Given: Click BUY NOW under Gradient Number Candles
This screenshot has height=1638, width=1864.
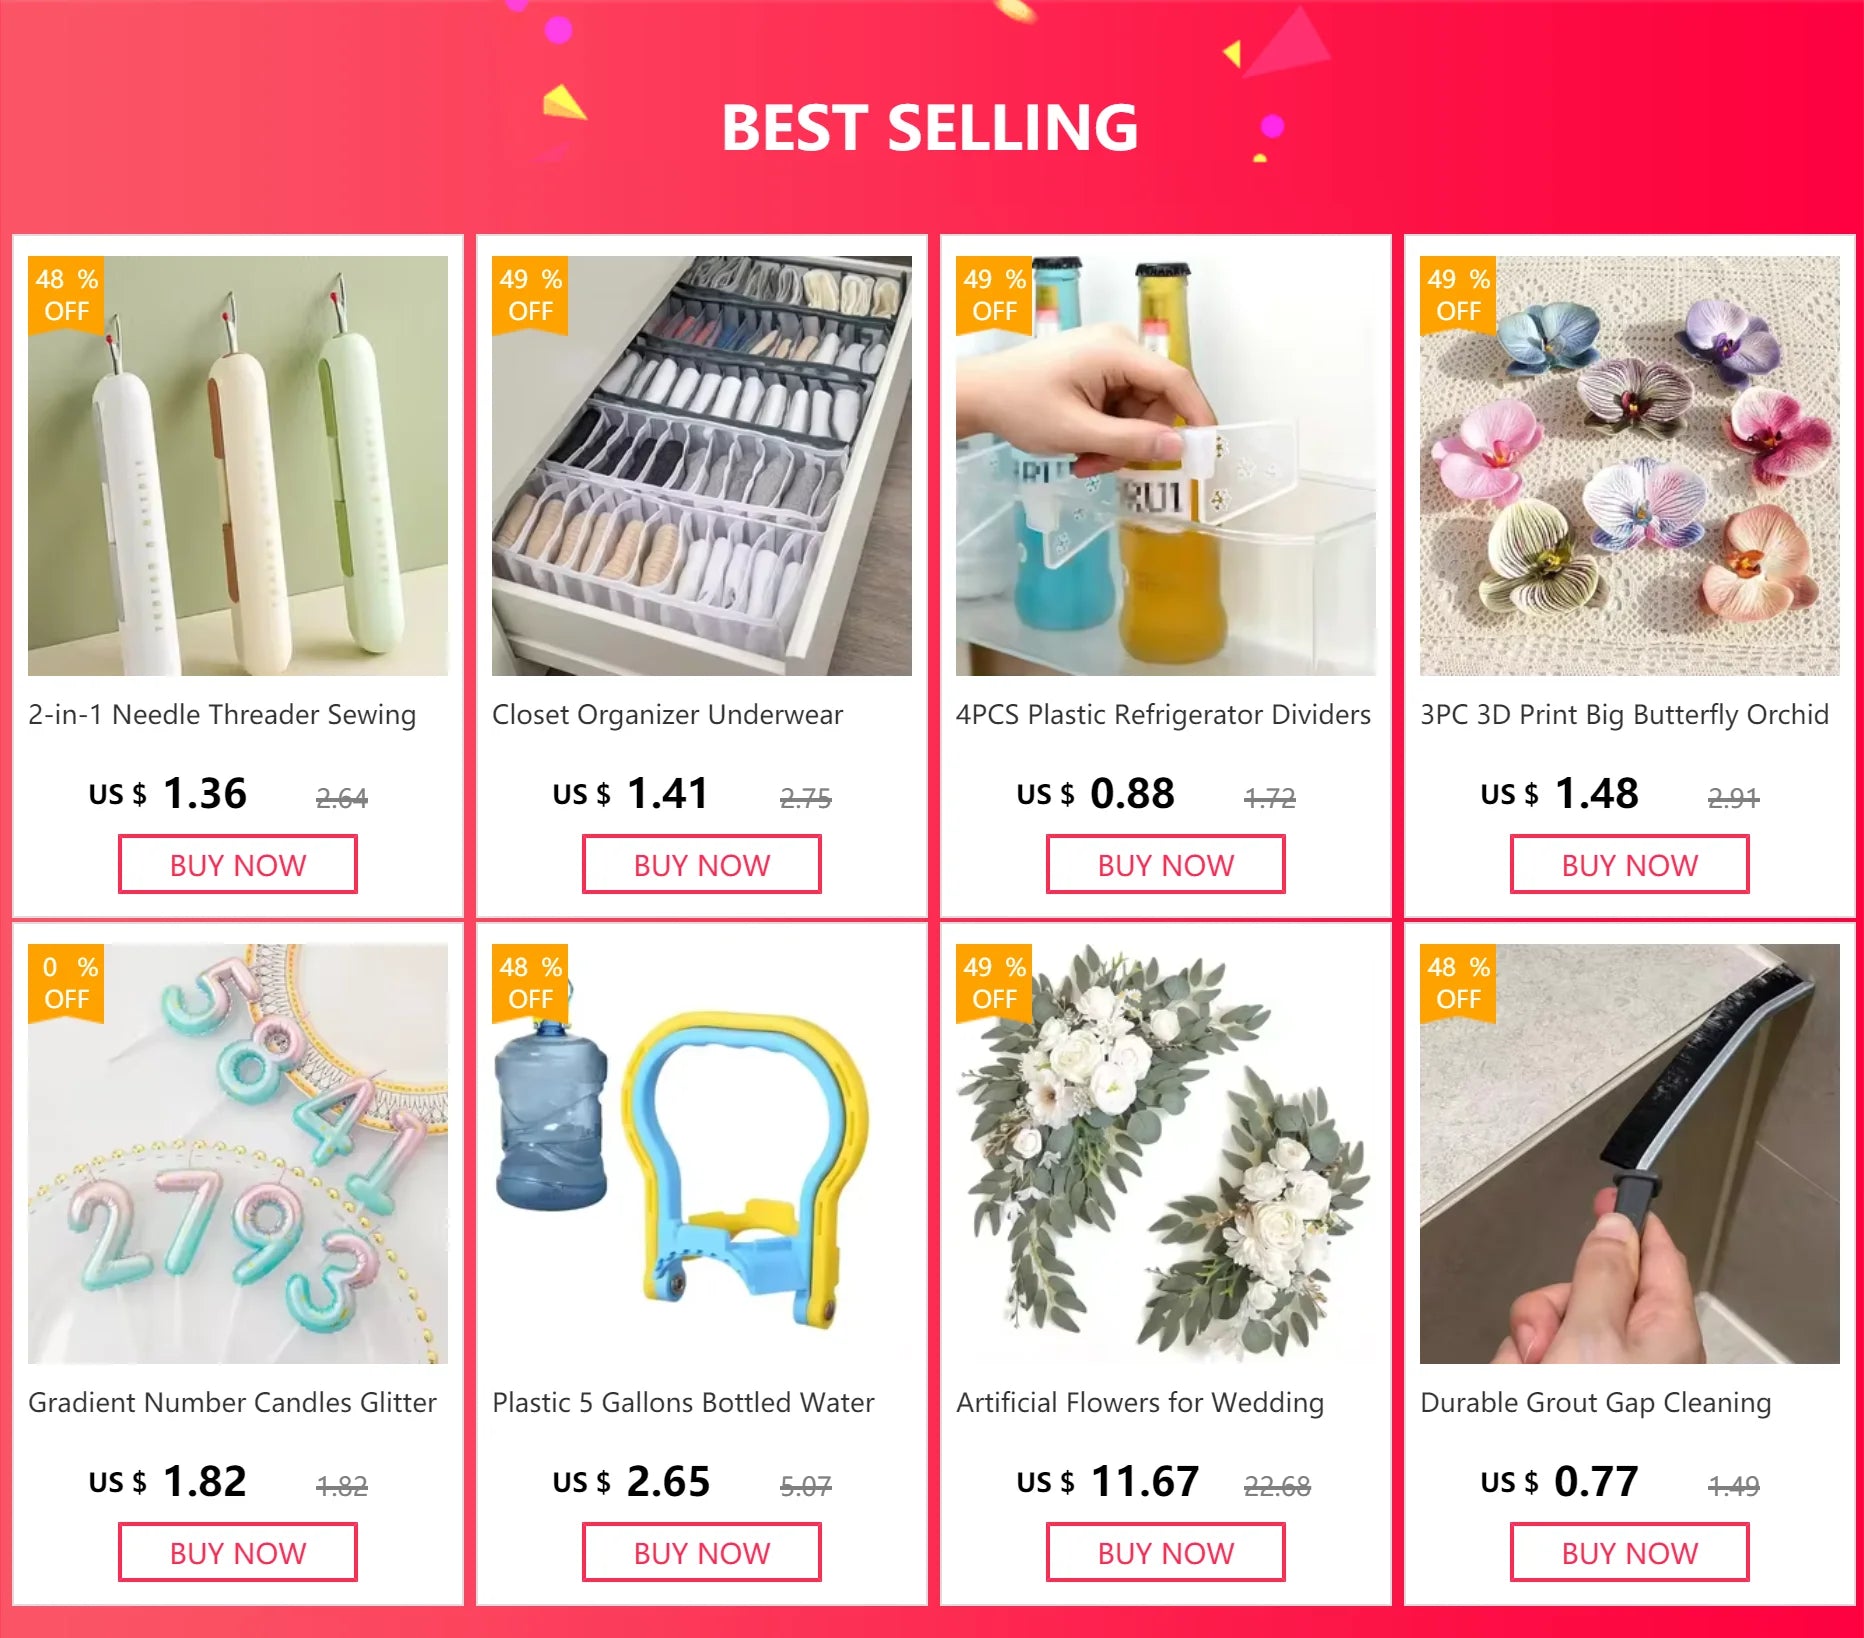Looking at the screenshot, I should click(x=238, y=1553).
